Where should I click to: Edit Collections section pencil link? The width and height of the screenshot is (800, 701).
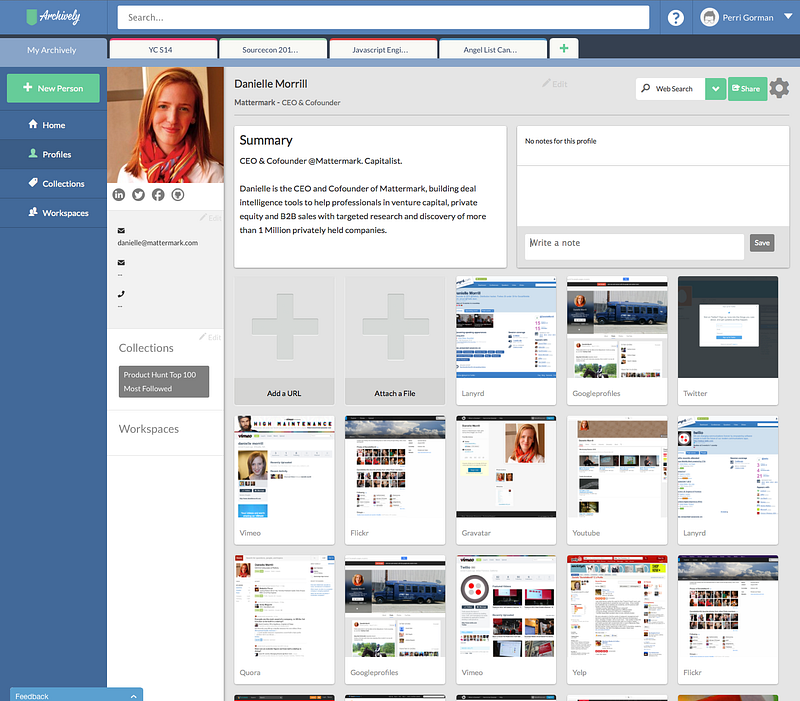[210, 337]
